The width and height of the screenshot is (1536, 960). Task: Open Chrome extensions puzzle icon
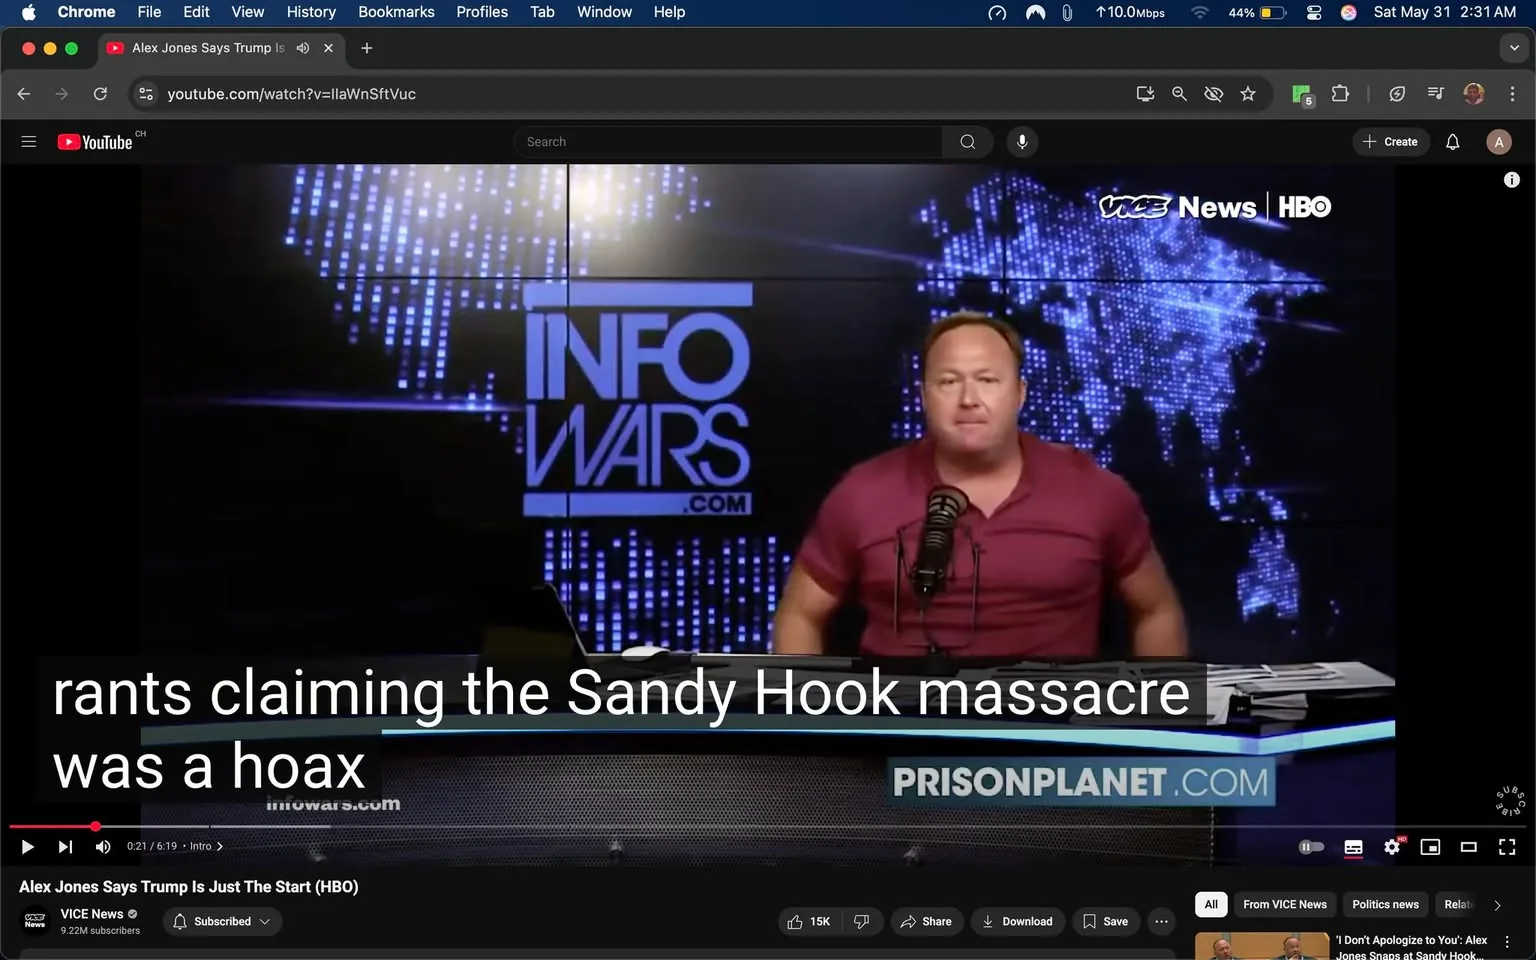point(1340,93)
